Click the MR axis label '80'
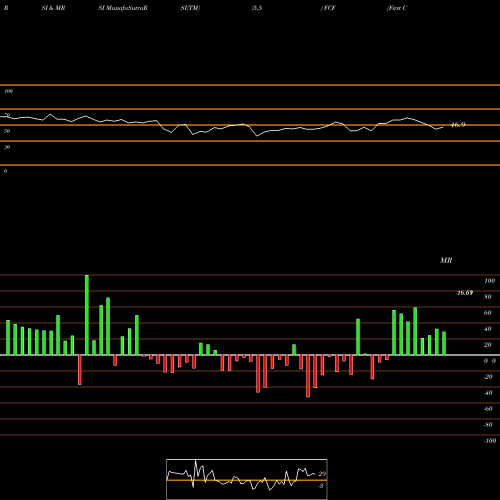The width and height of the screenshot is (500, 500). click(488, 297)
